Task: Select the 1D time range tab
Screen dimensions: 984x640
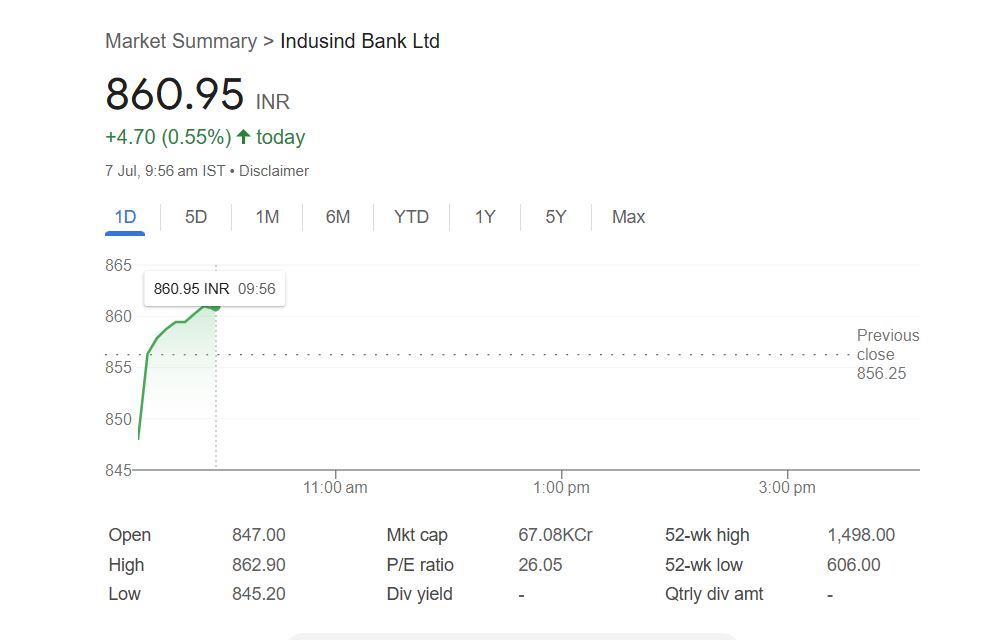Action: pyautogui.click(x=125, y=217)
